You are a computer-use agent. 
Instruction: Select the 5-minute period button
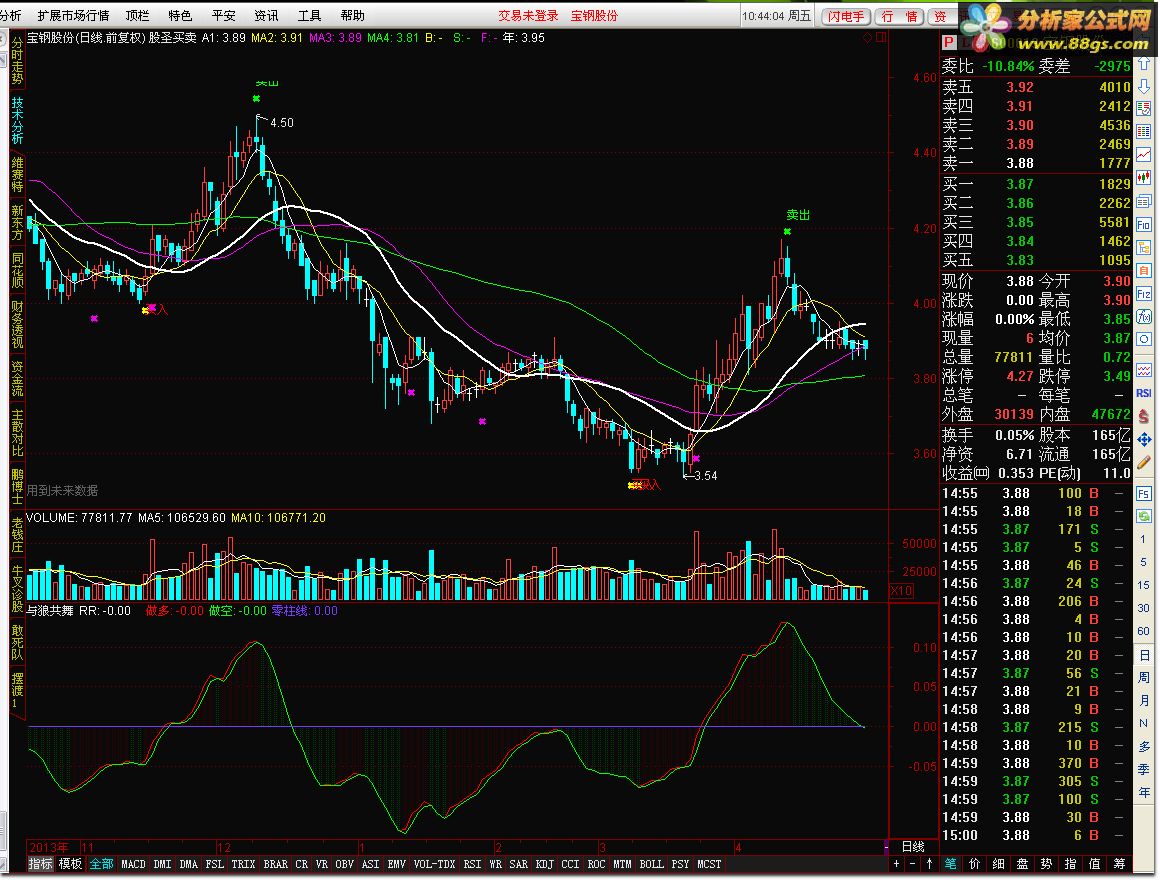(1144, 562)
